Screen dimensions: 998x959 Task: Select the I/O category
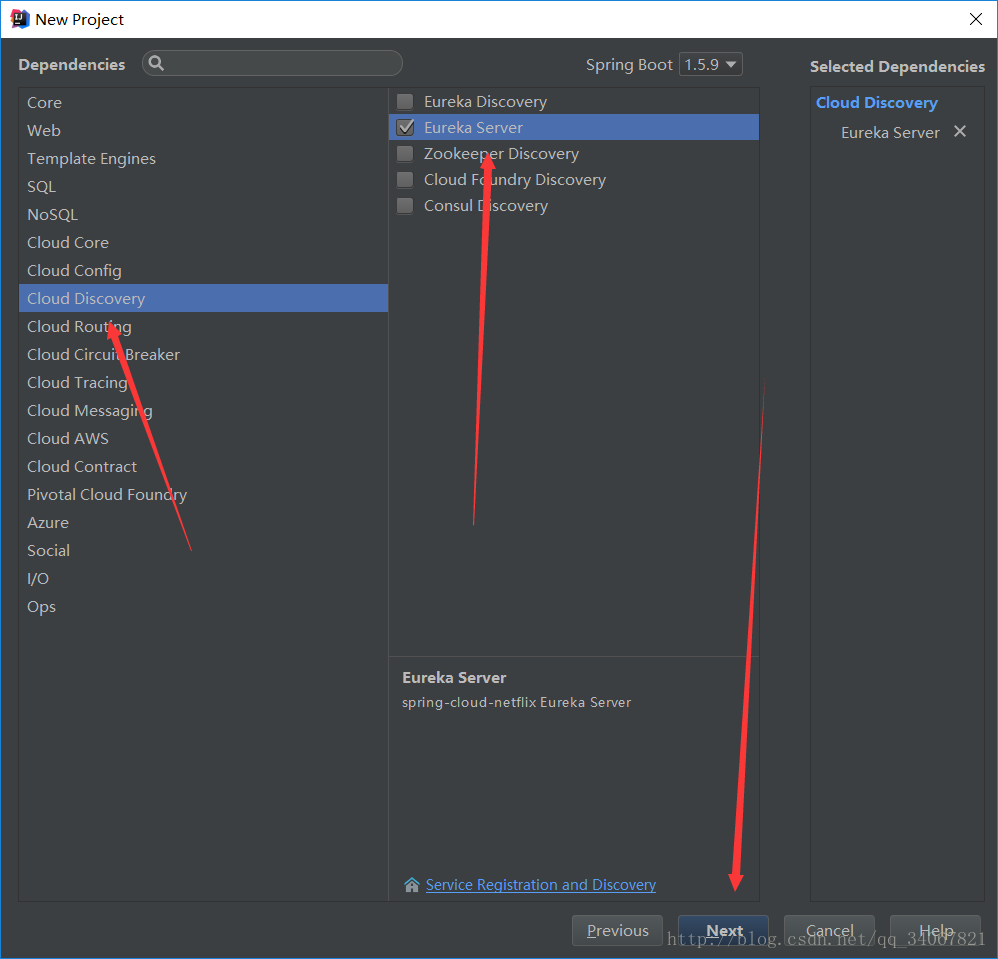203,578
